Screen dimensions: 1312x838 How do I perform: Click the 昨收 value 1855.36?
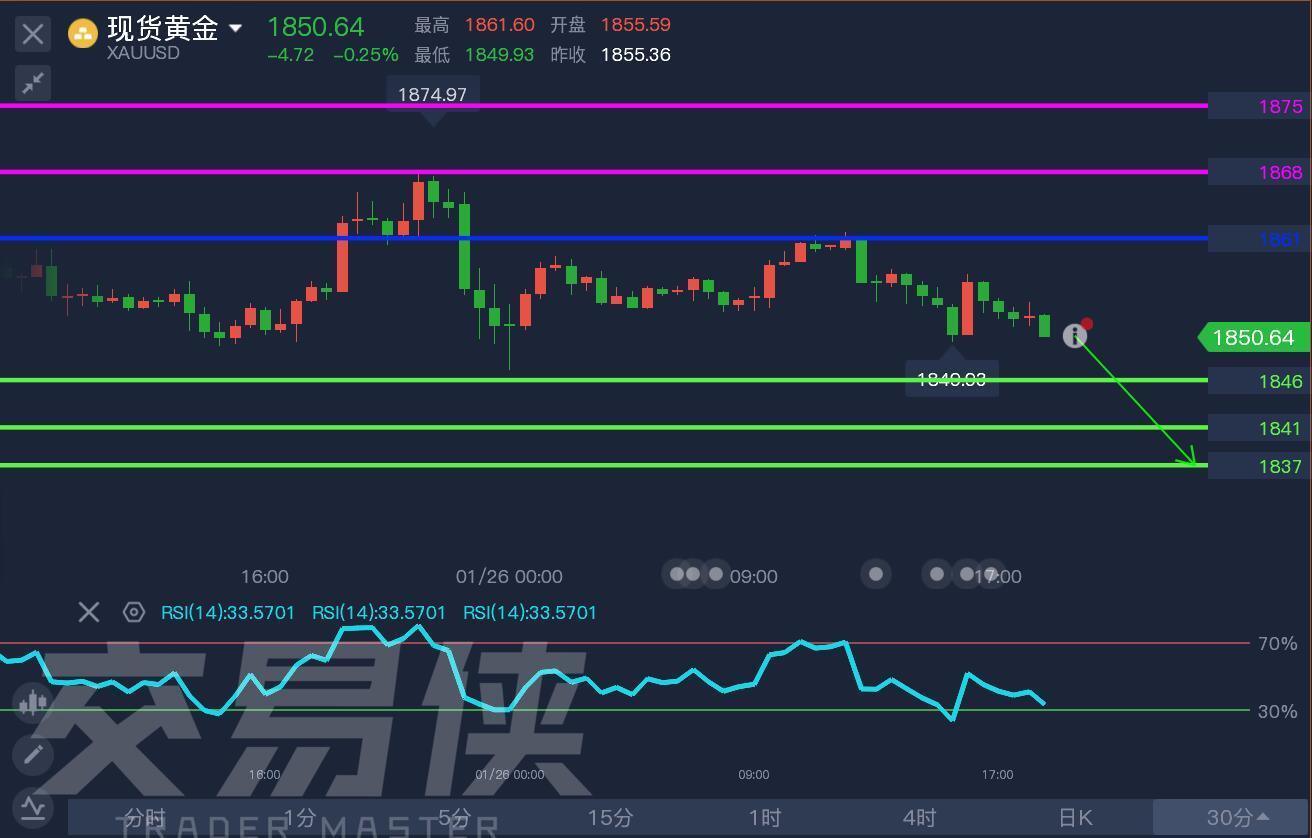click(636, 54)
